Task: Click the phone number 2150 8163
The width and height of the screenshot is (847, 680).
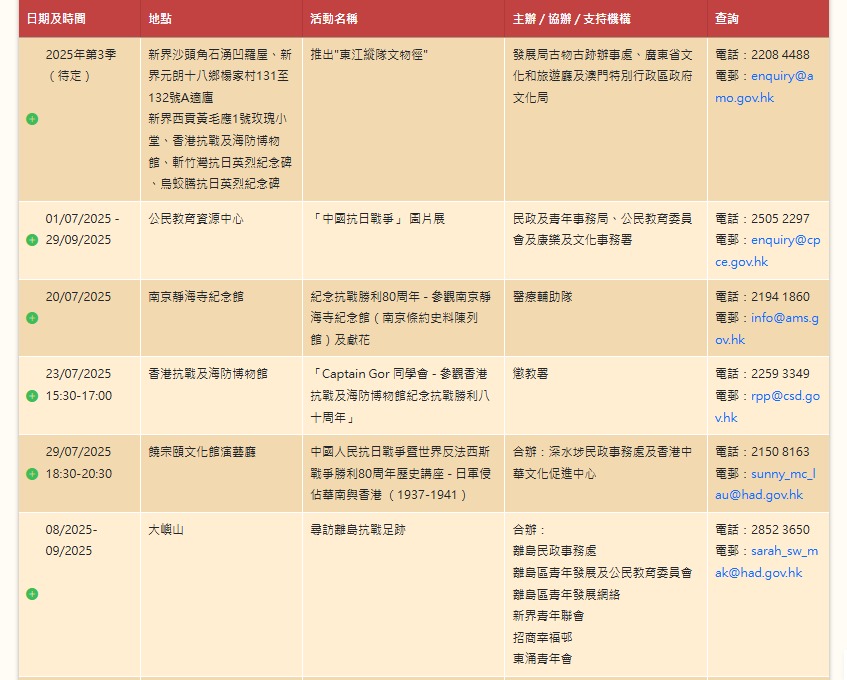Action: pos(780,452)
